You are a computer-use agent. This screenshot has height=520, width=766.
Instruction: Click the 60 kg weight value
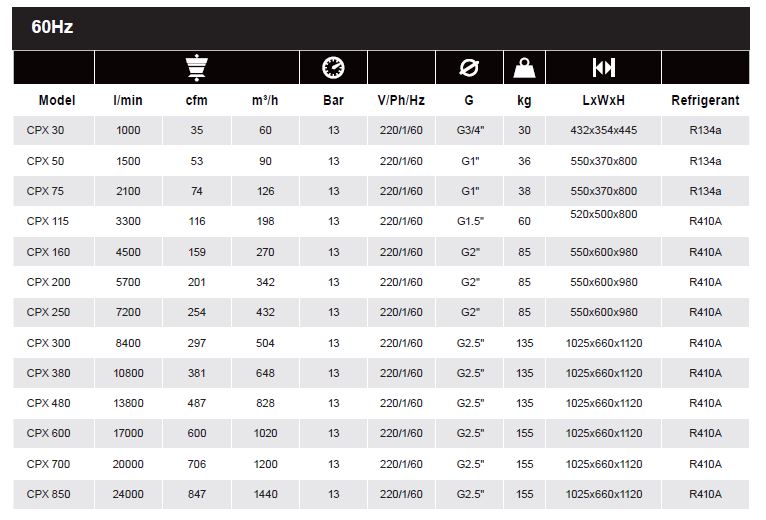click(524, 221)
